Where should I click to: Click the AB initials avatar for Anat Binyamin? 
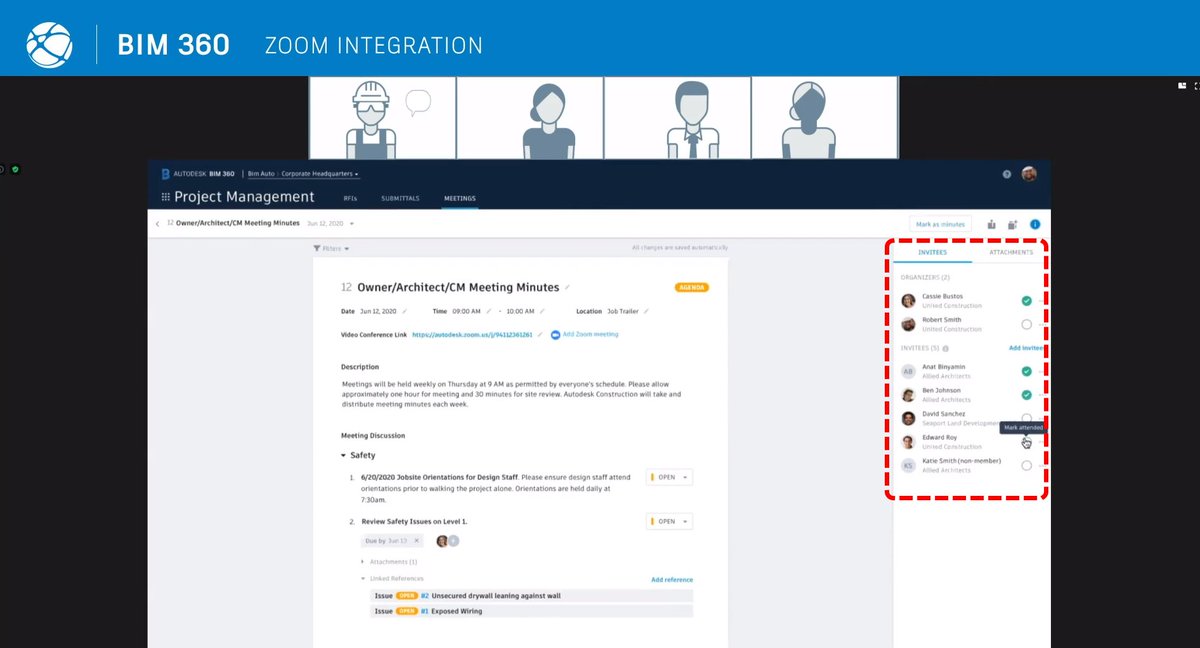point(908,371)
